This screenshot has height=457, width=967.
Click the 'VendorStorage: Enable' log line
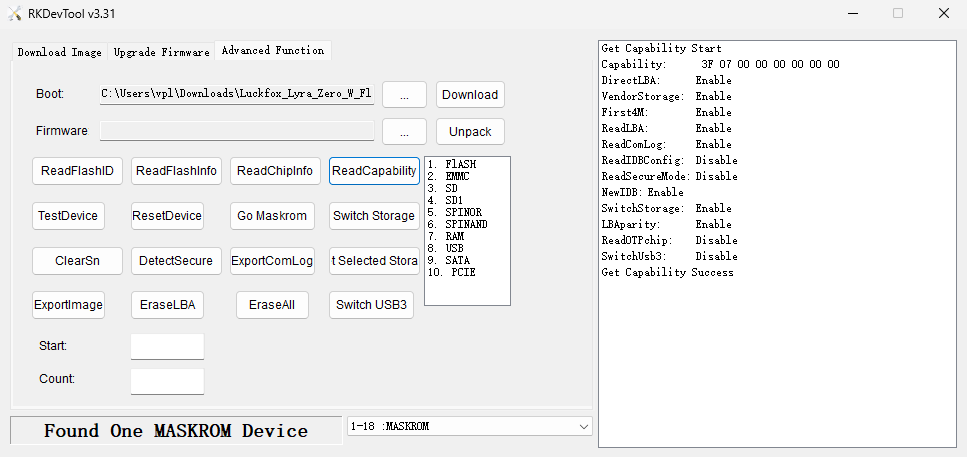tap(666, 96)
